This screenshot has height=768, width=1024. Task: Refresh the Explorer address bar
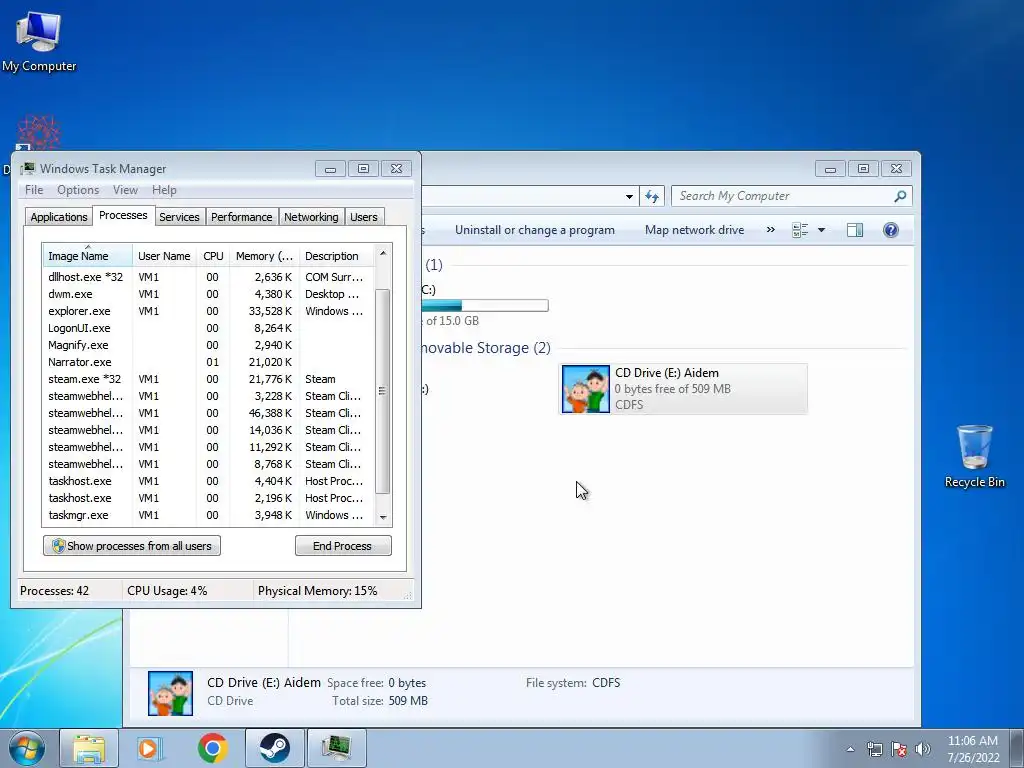(652, 196)
